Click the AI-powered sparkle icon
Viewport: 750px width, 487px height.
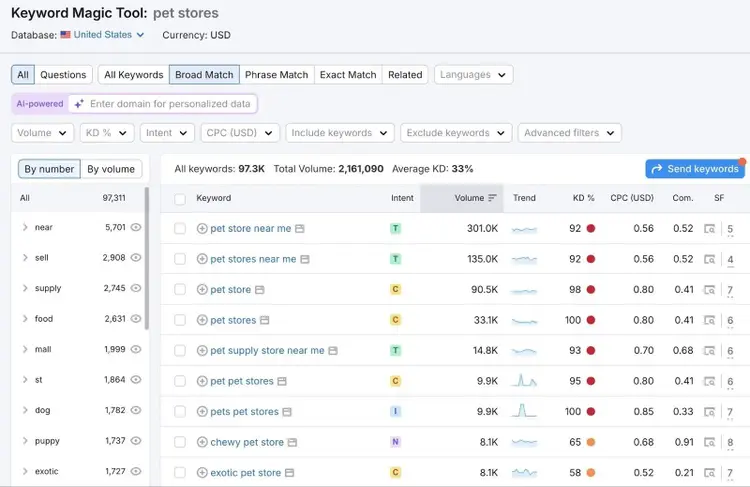tap(79, 104)
